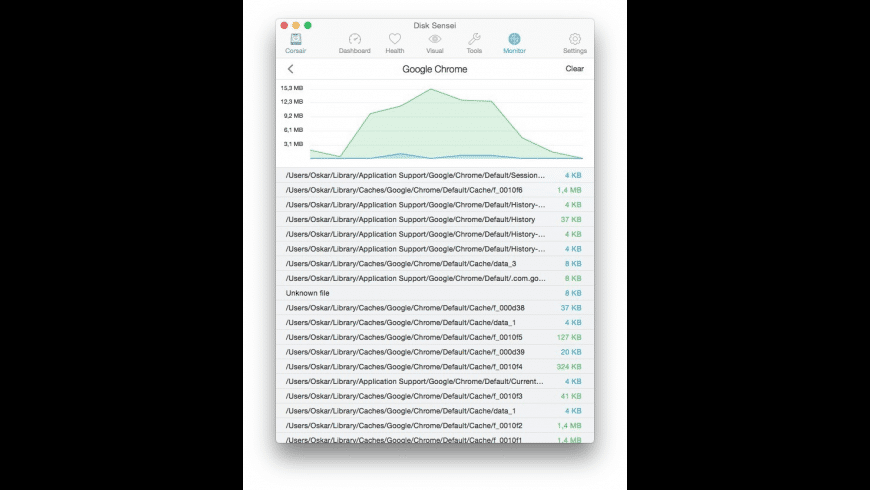This screenshot has width=870, height=490.
Task: Select the Cache/f_0010f5 127 KB row
Action: click(434, 337)
